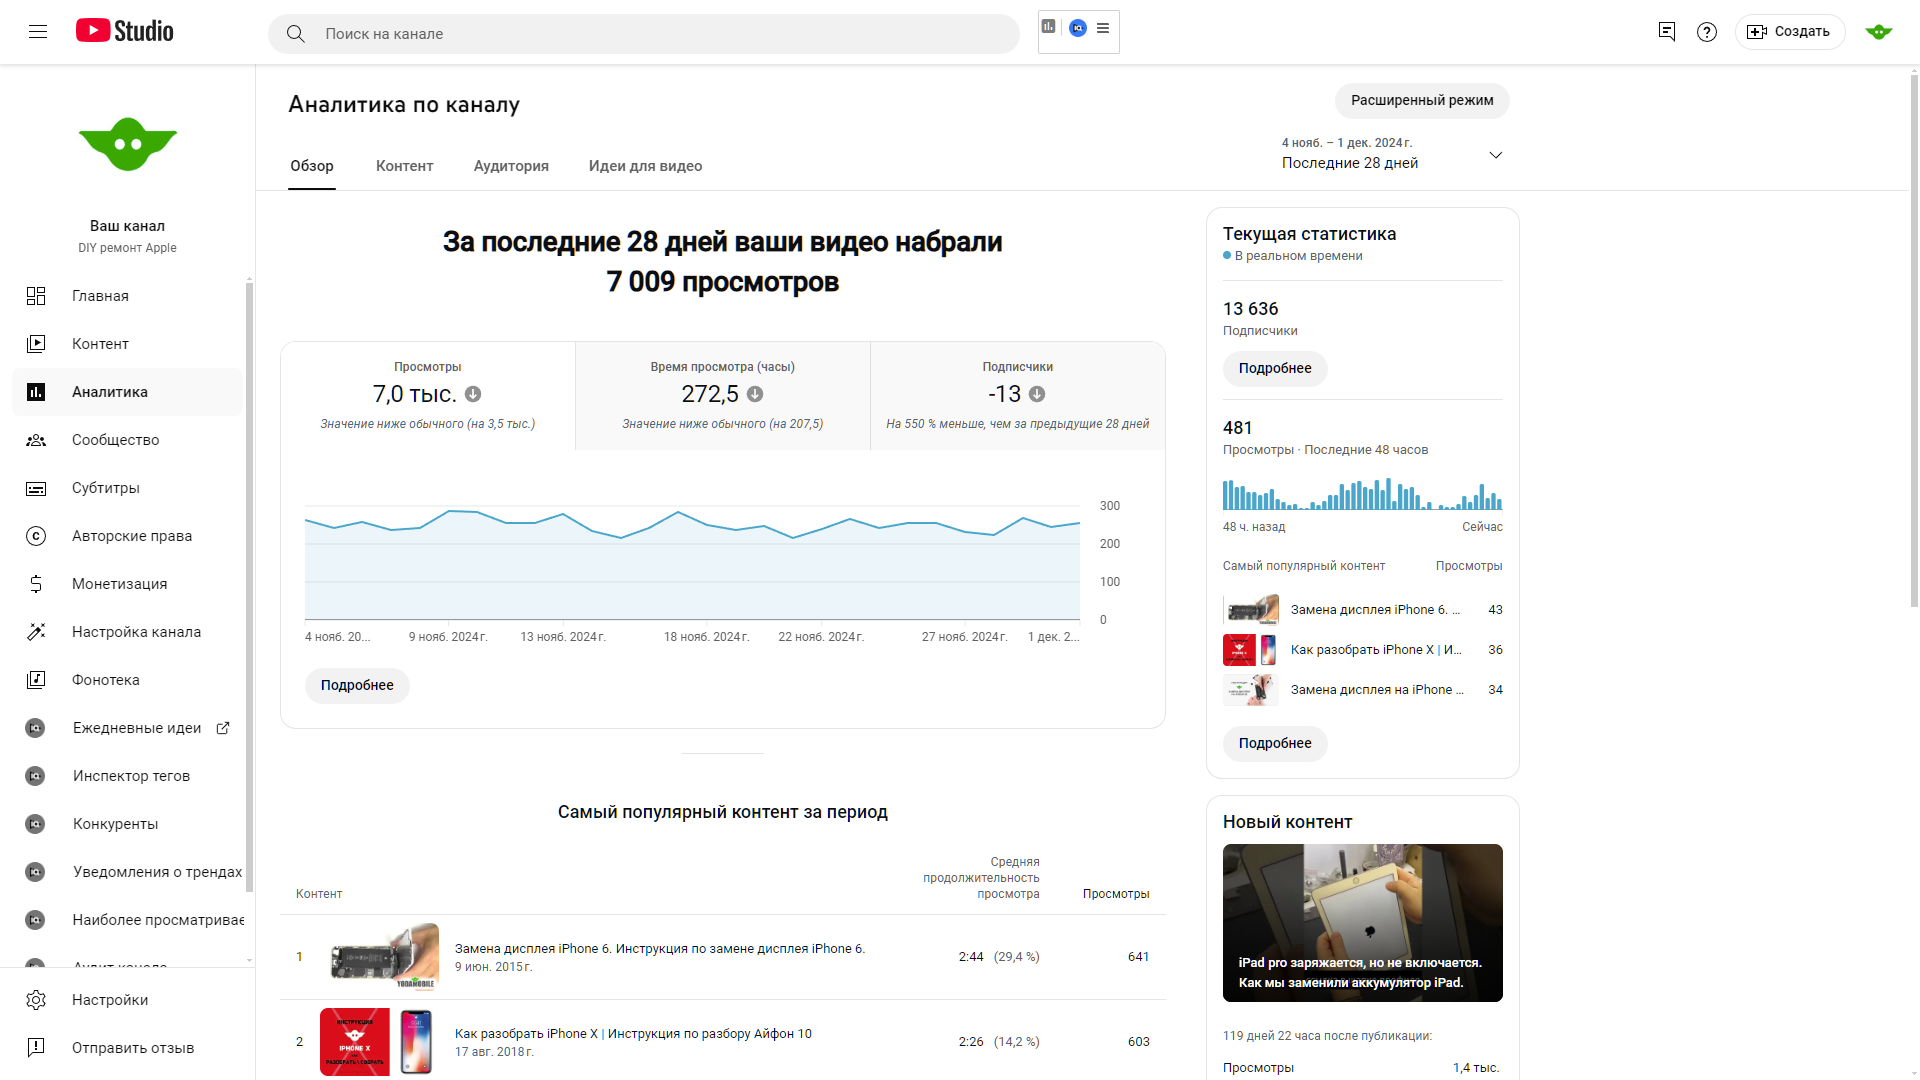Open the Конкуренты vidIQ icon
This screenshot has width=1920, height=1080.
pyautogui.click(x=35, y=824)
